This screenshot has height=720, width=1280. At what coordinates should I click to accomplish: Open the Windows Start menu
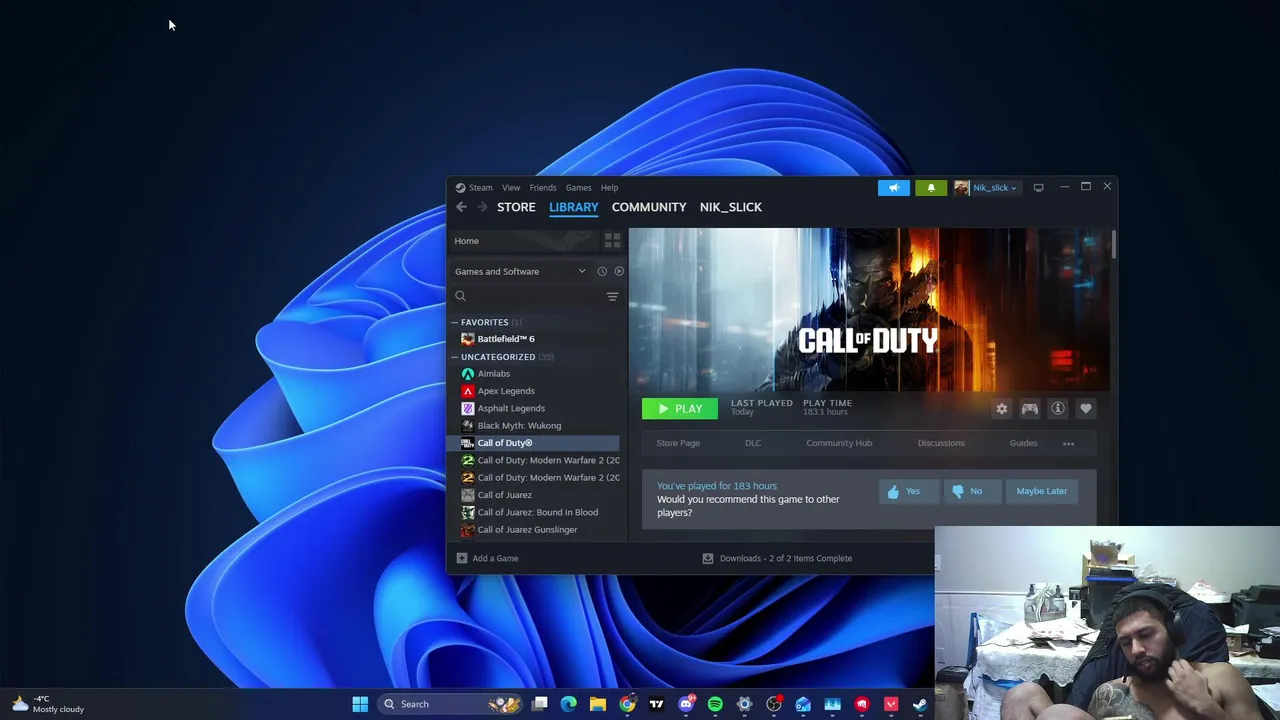pyautogui.click(x=360, y=704)
